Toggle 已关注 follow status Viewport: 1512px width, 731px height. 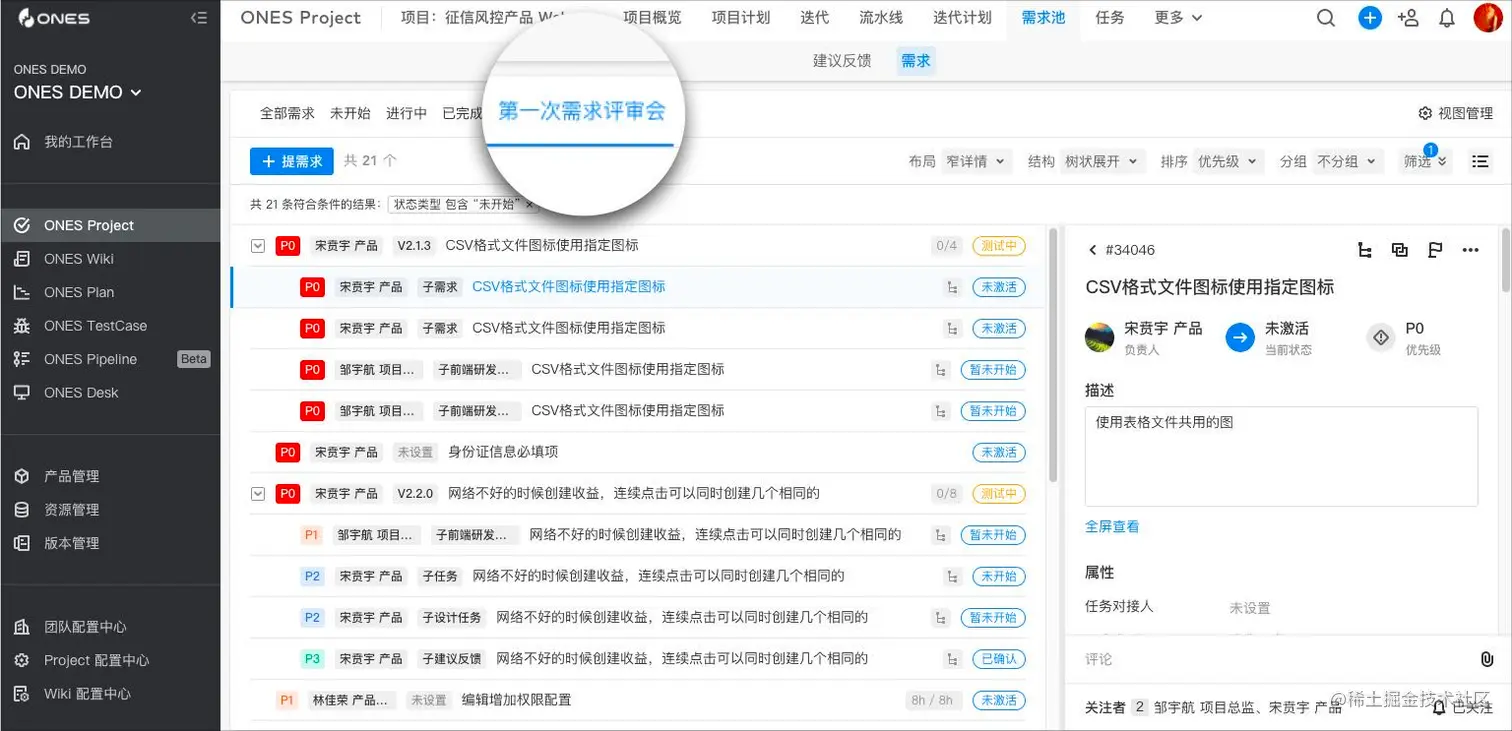pyautogui.click(x=1464, y=707)
